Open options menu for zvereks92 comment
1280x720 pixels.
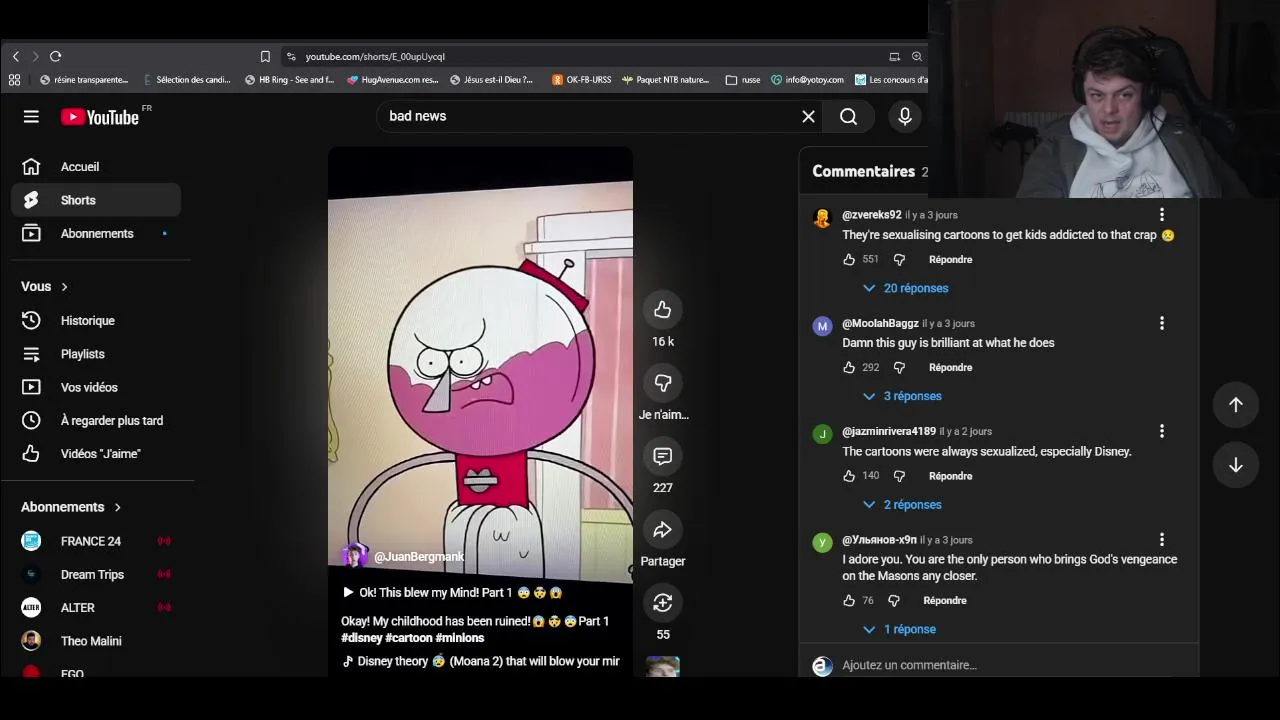click(x=1161, y=215)
